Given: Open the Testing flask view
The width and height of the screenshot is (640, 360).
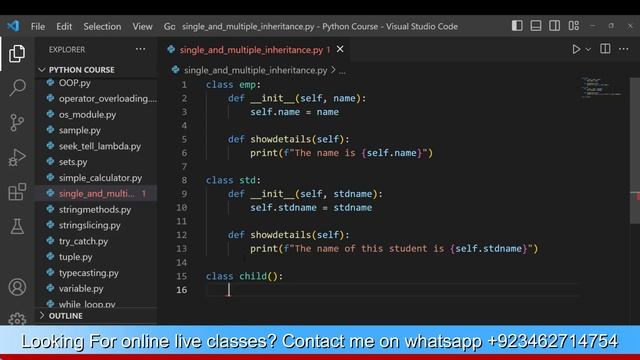Looking at the screenshot, I should [x=17, y=226].
